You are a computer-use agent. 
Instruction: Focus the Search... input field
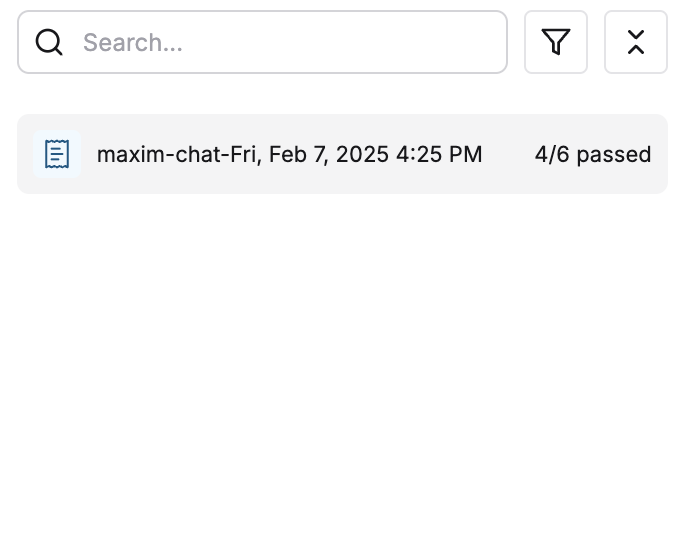pos(262,42)
